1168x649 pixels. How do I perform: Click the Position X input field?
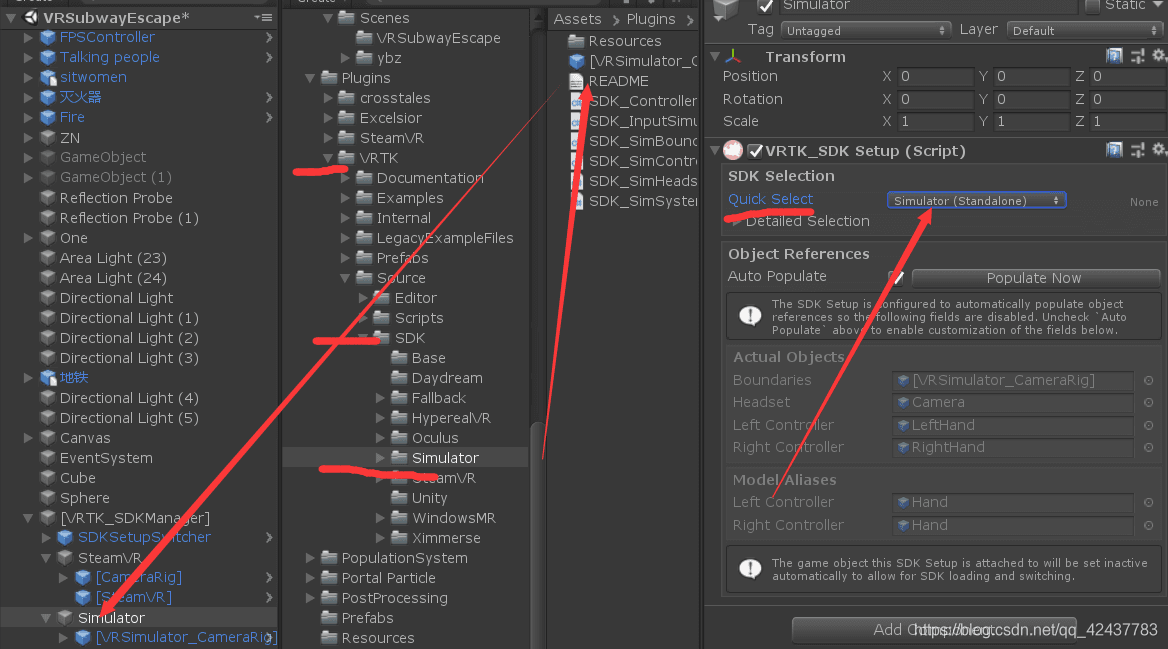click(x=935, y=77)
